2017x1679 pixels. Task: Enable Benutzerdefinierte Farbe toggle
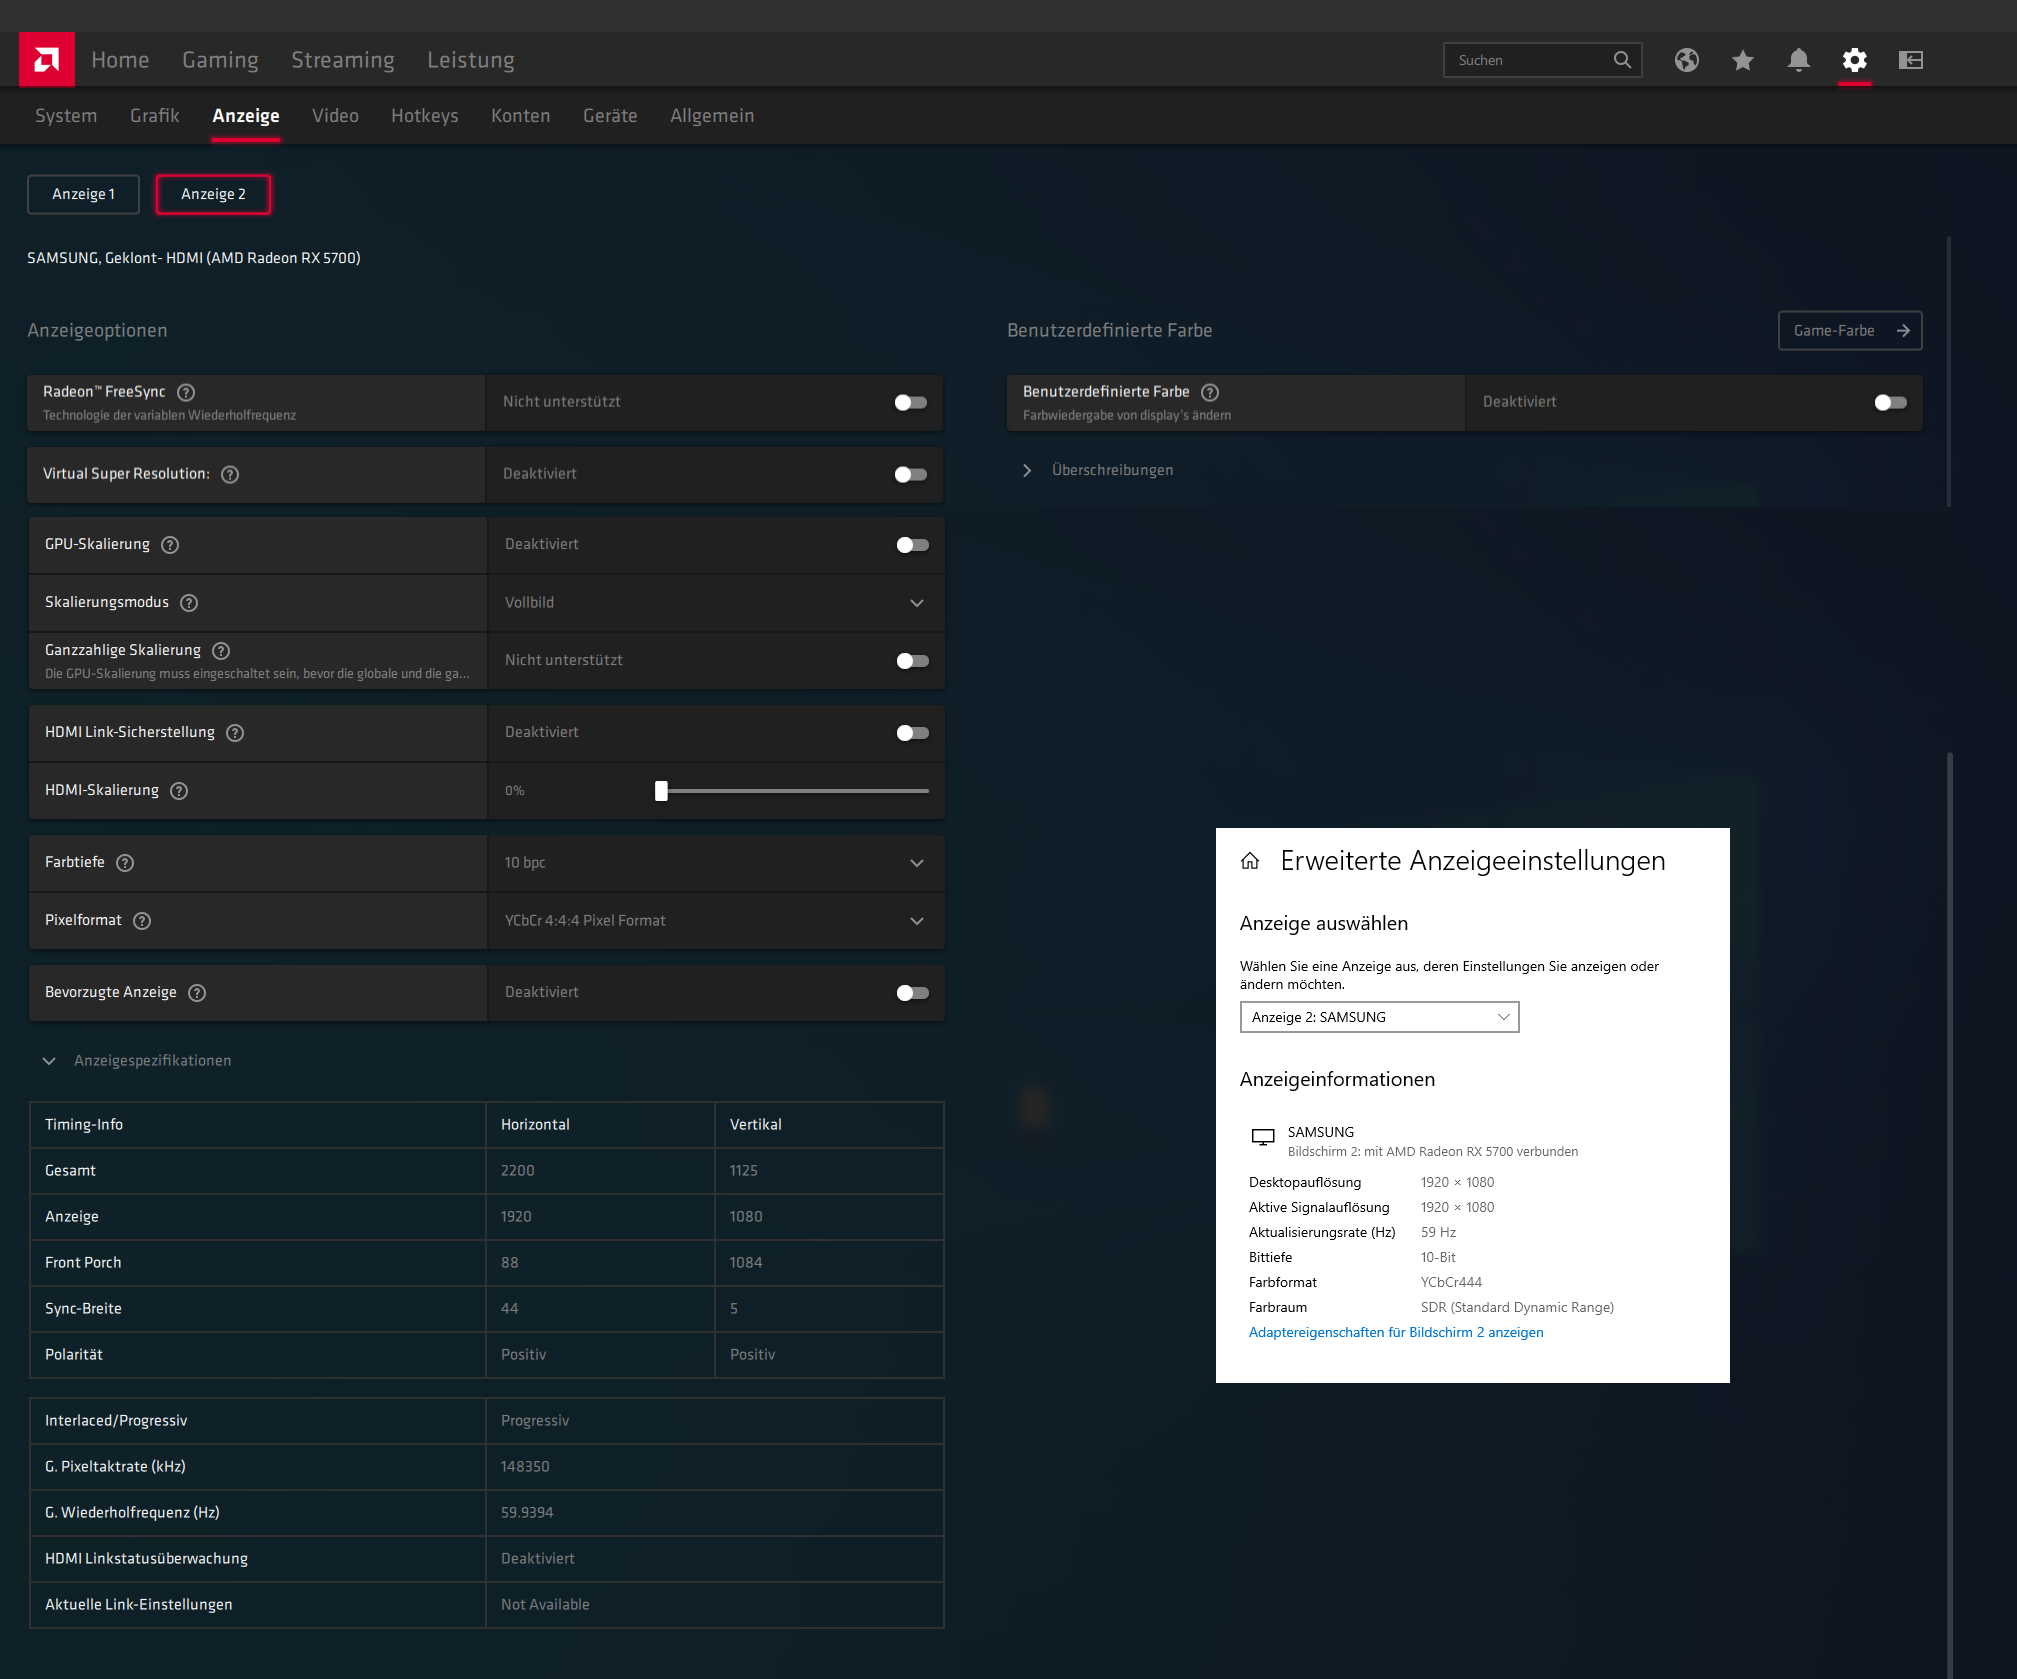tap(1890, 402)
